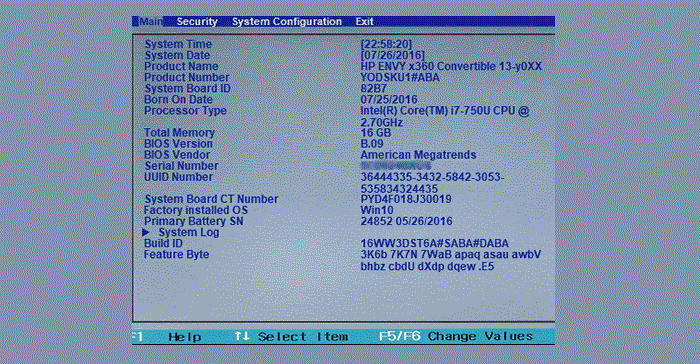Click the Serial Number label
700x364 pixels.
coord(181,166)
